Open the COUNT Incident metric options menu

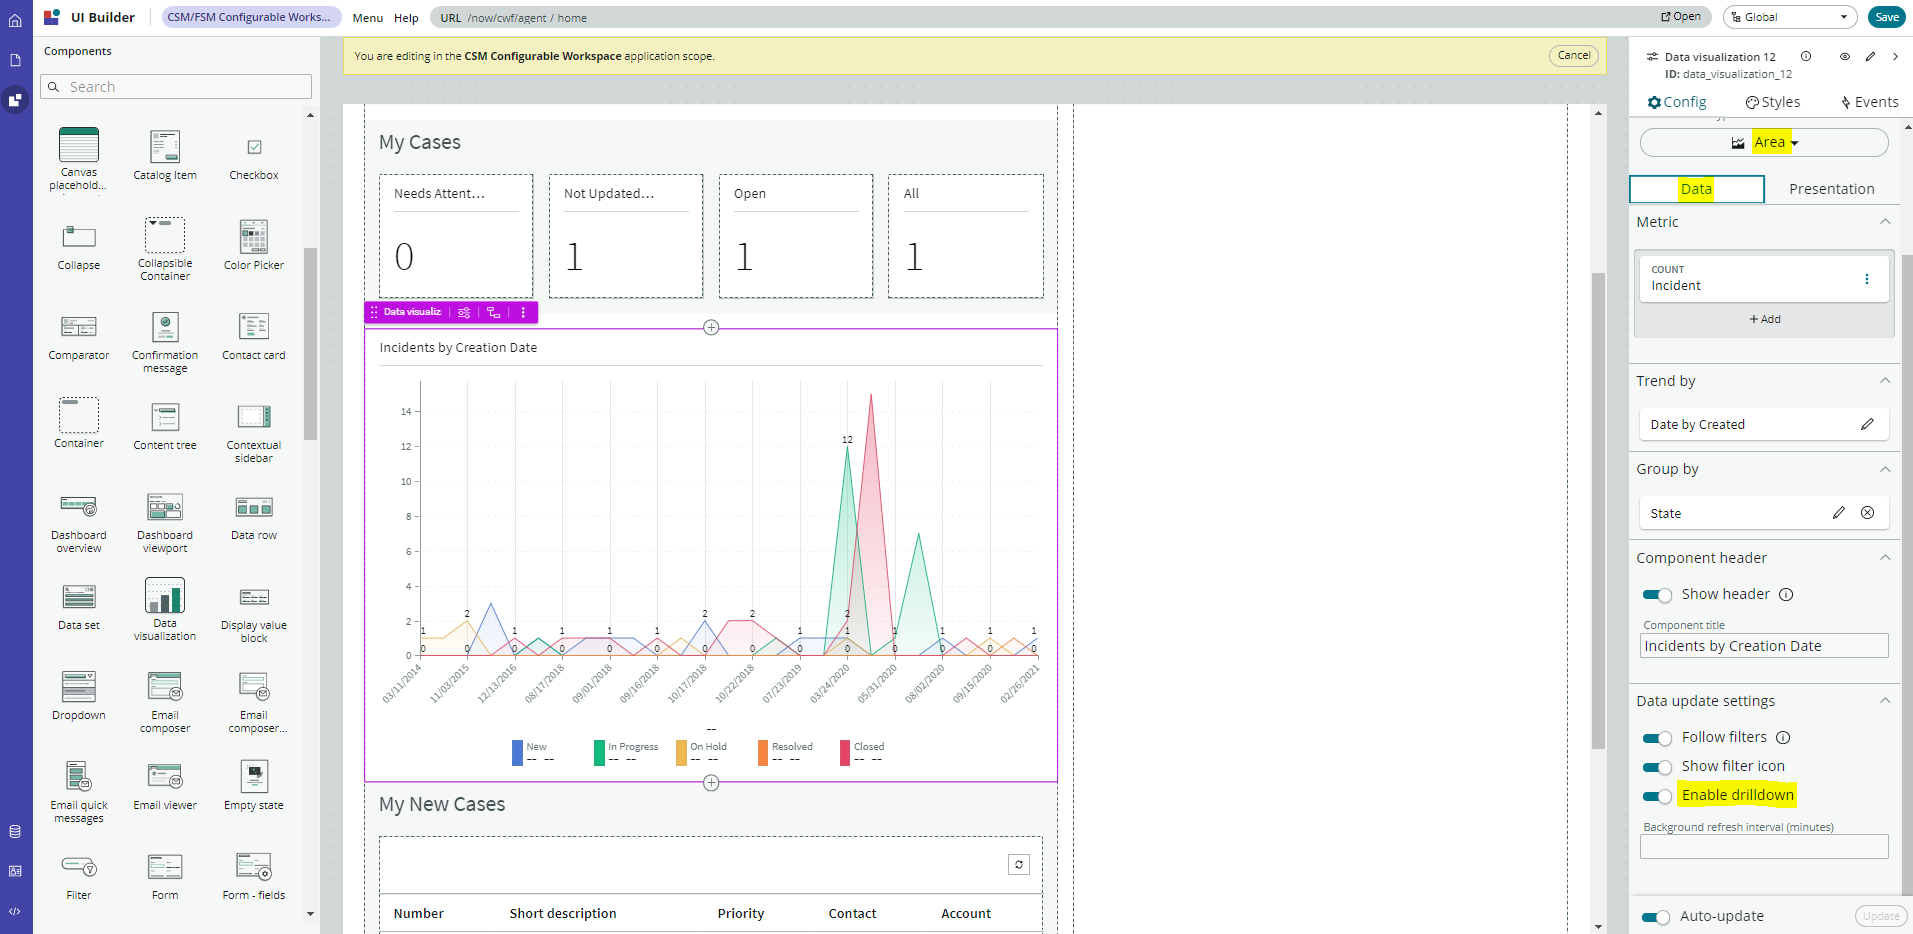(1866, 279)
